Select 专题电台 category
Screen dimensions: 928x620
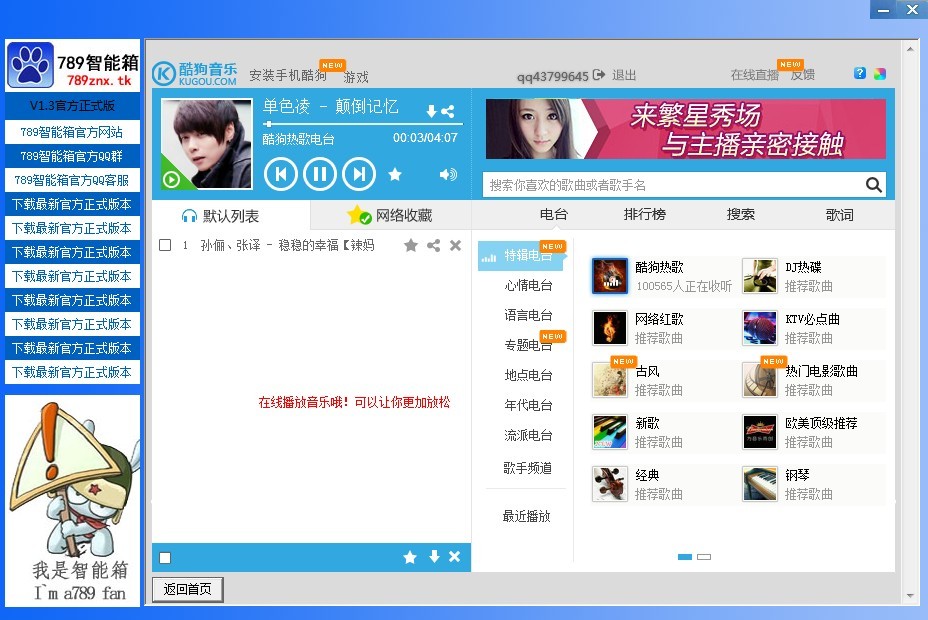528,345
